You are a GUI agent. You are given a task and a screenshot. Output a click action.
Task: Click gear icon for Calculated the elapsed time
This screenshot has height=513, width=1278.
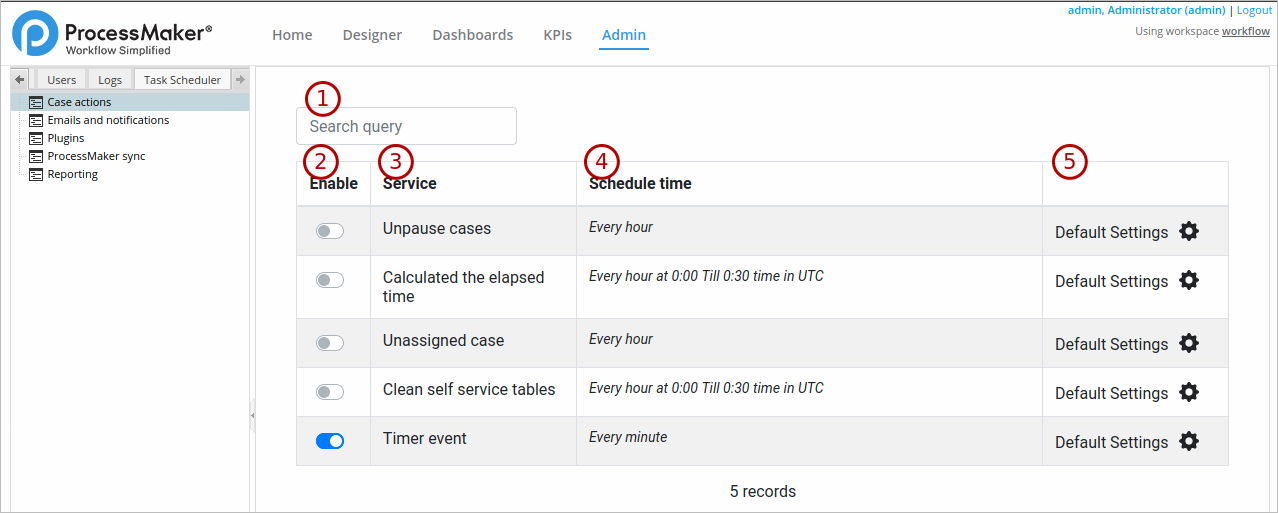click(x=1188, y=280)
